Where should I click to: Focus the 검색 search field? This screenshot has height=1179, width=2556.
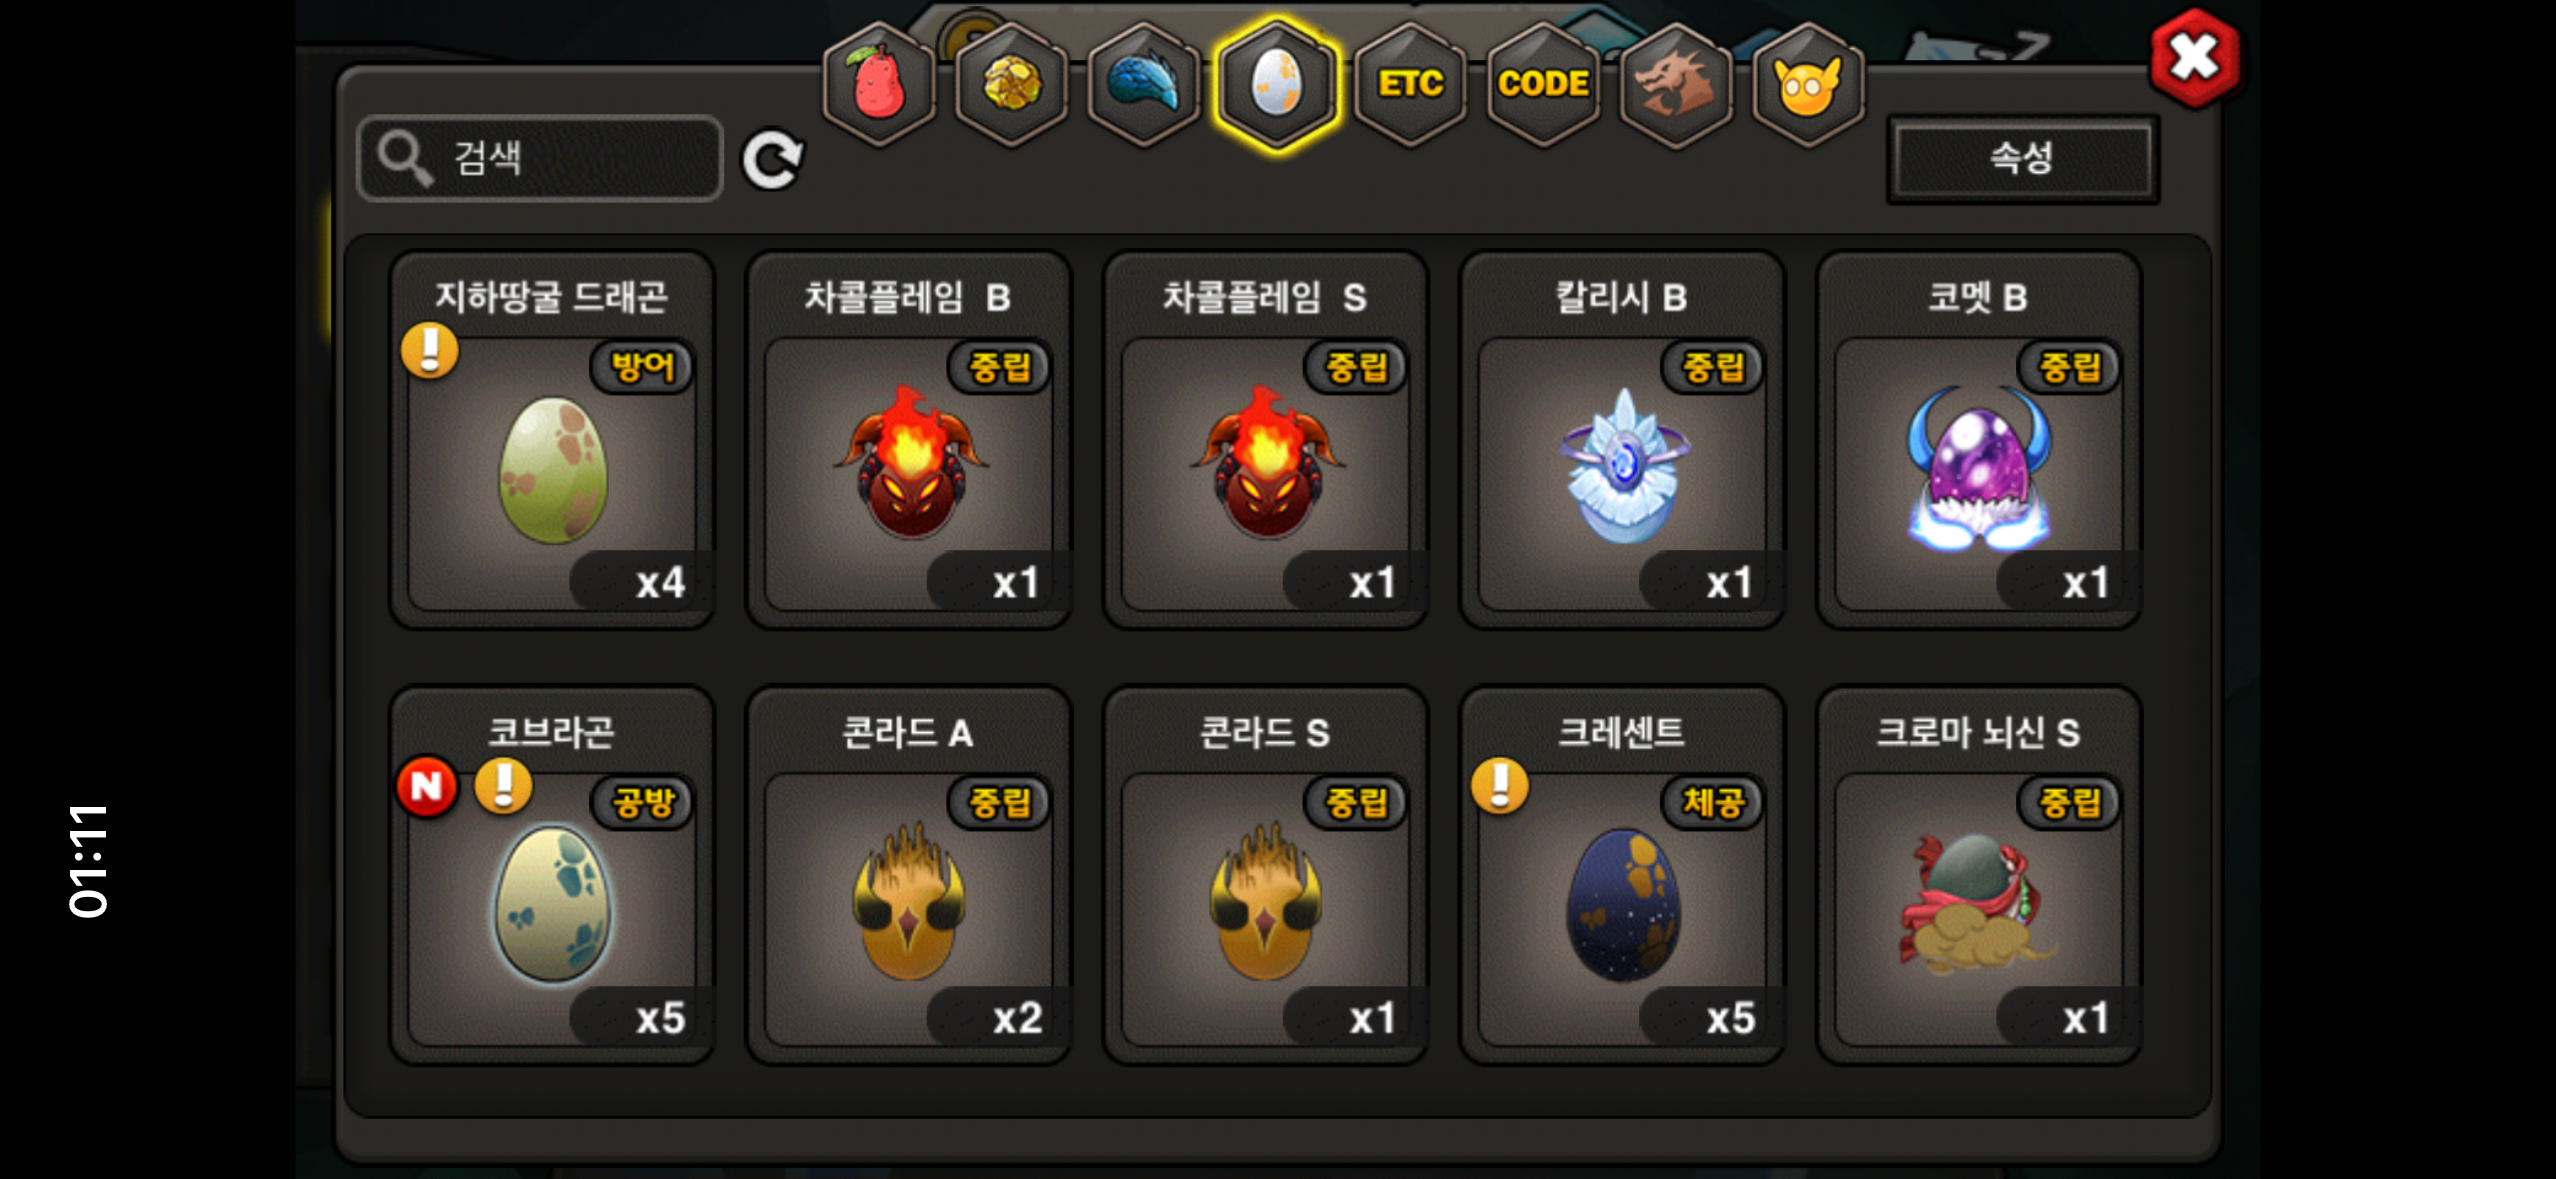(x=539, y=158)
